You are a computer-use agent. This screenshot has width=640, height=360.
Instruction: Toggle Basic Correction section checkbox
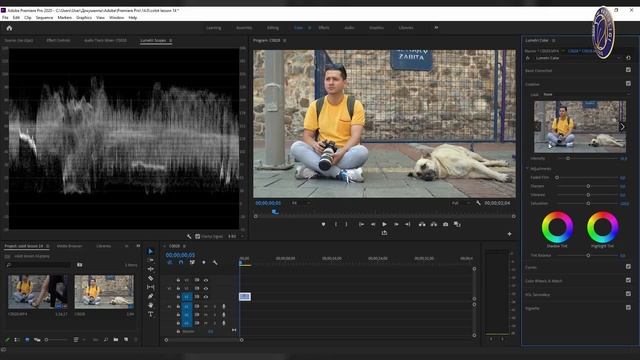click(x=628, y=70)
